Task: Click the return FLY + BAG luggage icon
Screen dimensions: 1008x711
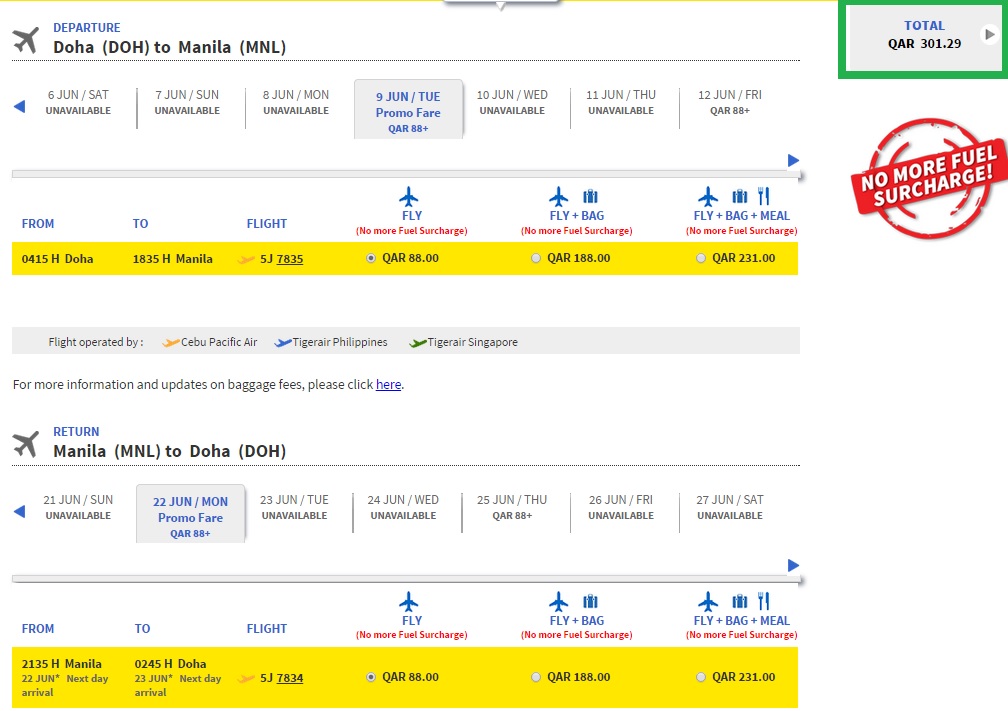Action: click(590, 601)
